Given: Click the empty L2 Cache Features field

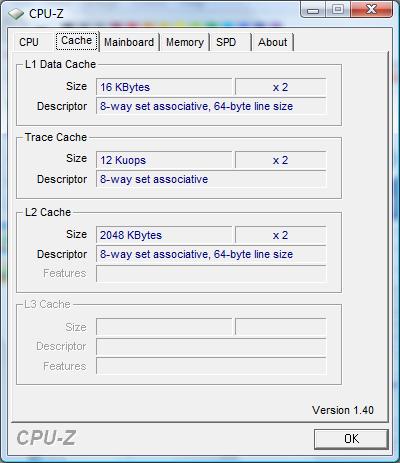Looking at the screenshot, I should point(211,274).
